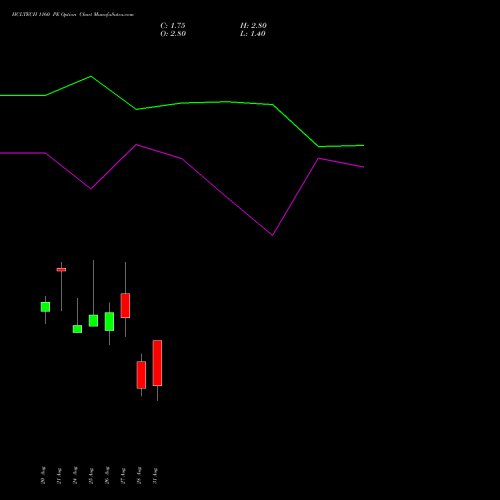Select the close value 'C: 1.75'
This screenshot has width=500, height=500.
click(173, 26)
